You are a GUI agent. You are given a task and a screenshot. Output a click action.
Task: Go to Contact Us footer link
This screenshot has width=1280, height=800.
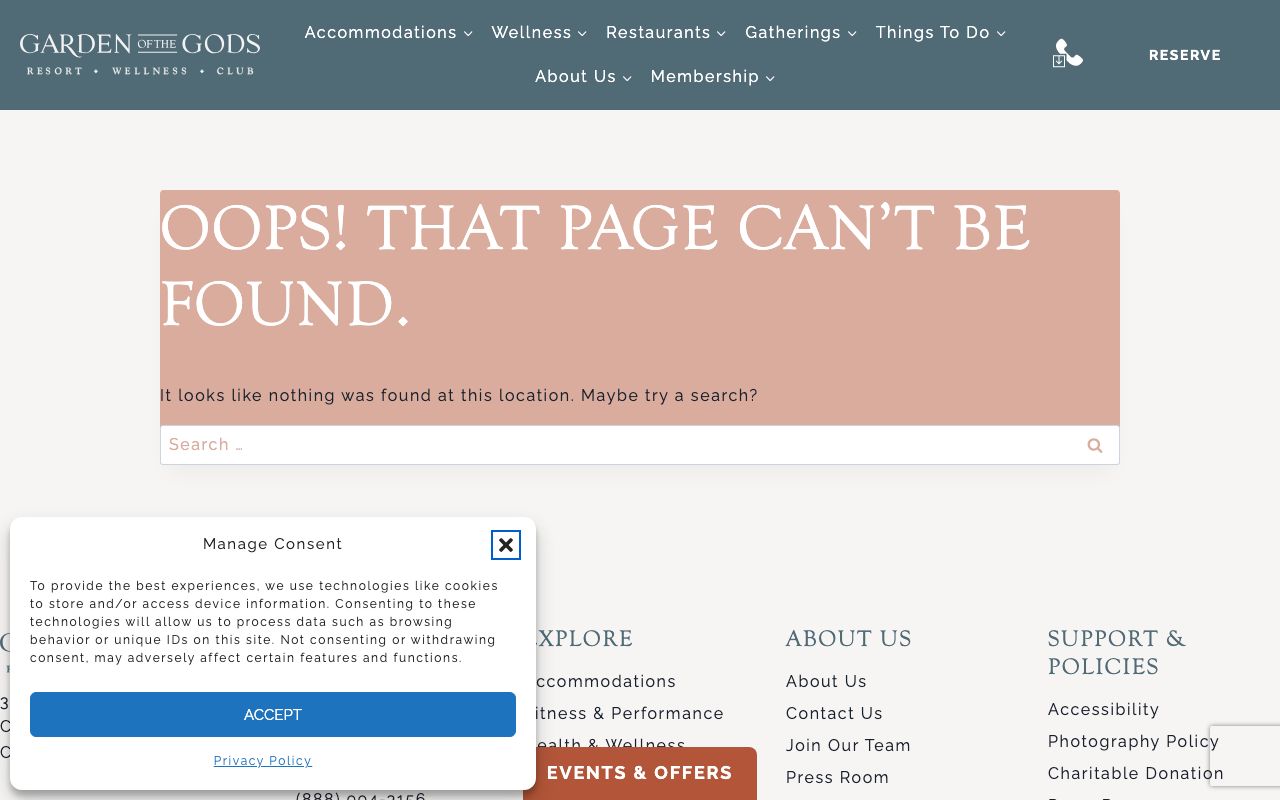pyautogui.click(x=834, y=713)
